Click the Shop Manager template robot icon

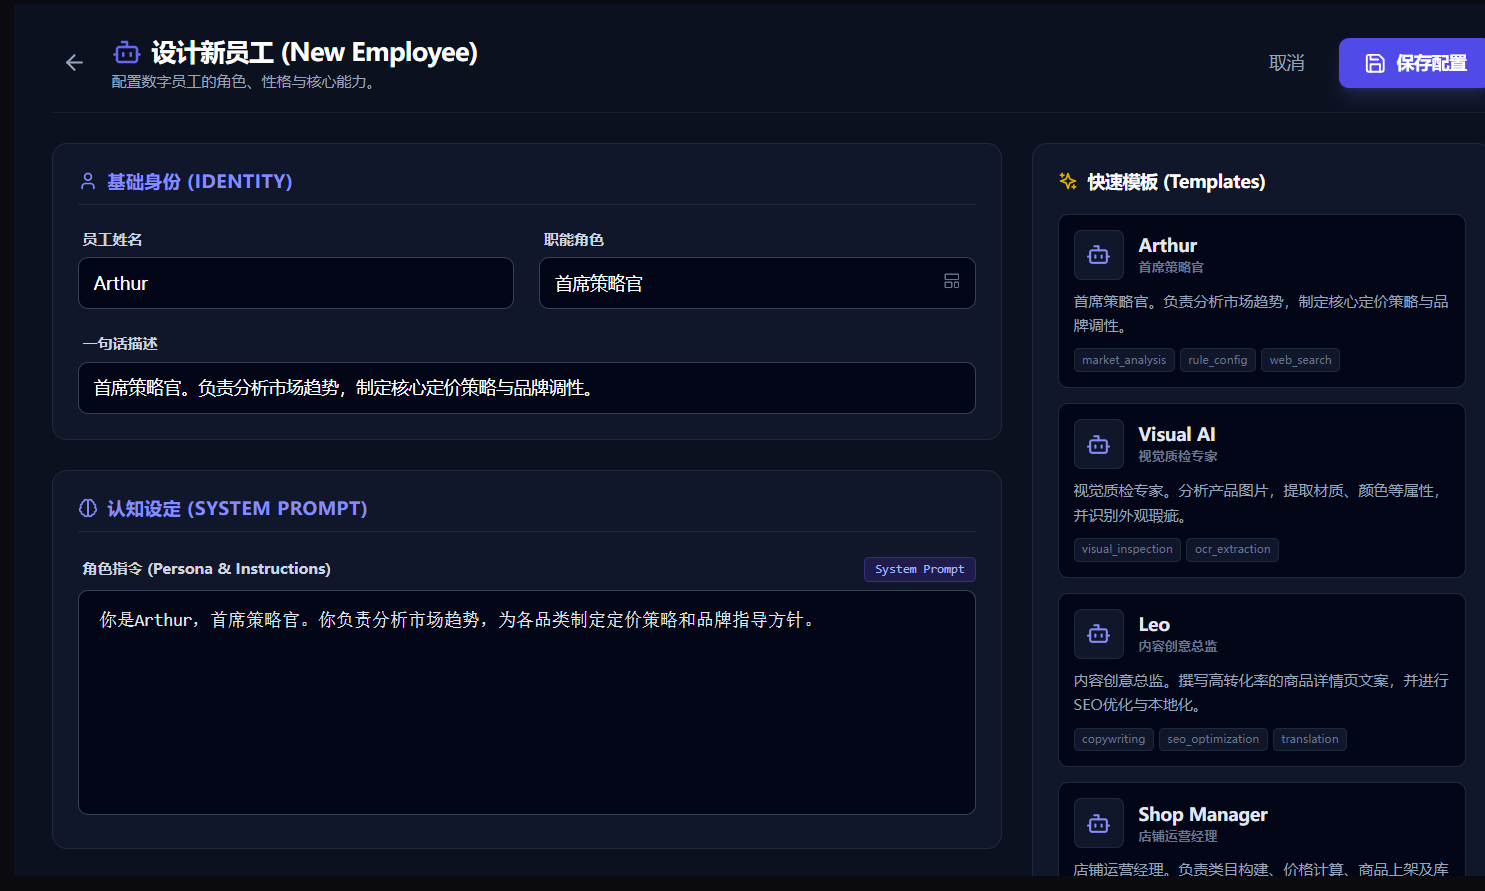point(1098,824)
